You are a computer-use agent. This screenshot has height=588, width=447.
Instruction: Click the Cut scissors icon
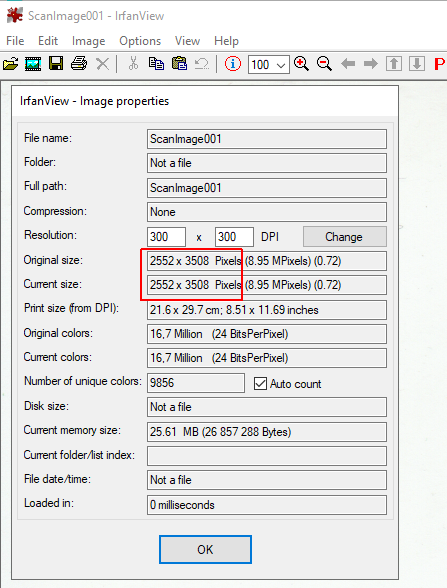click(x=133, y=64)
